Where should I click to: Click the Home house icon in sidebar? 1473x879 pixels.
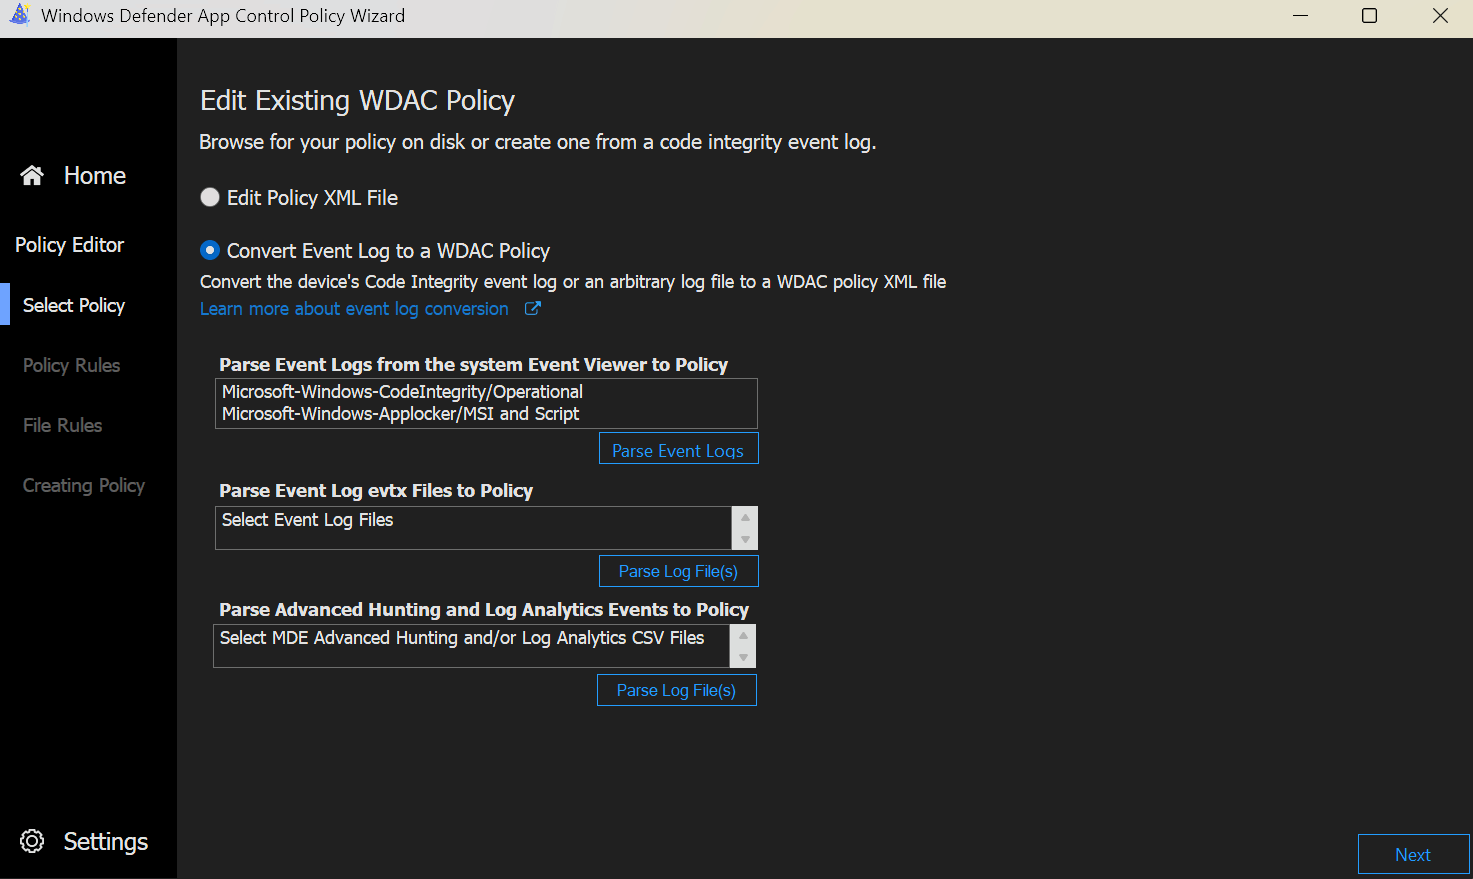(x=32, y=176)
